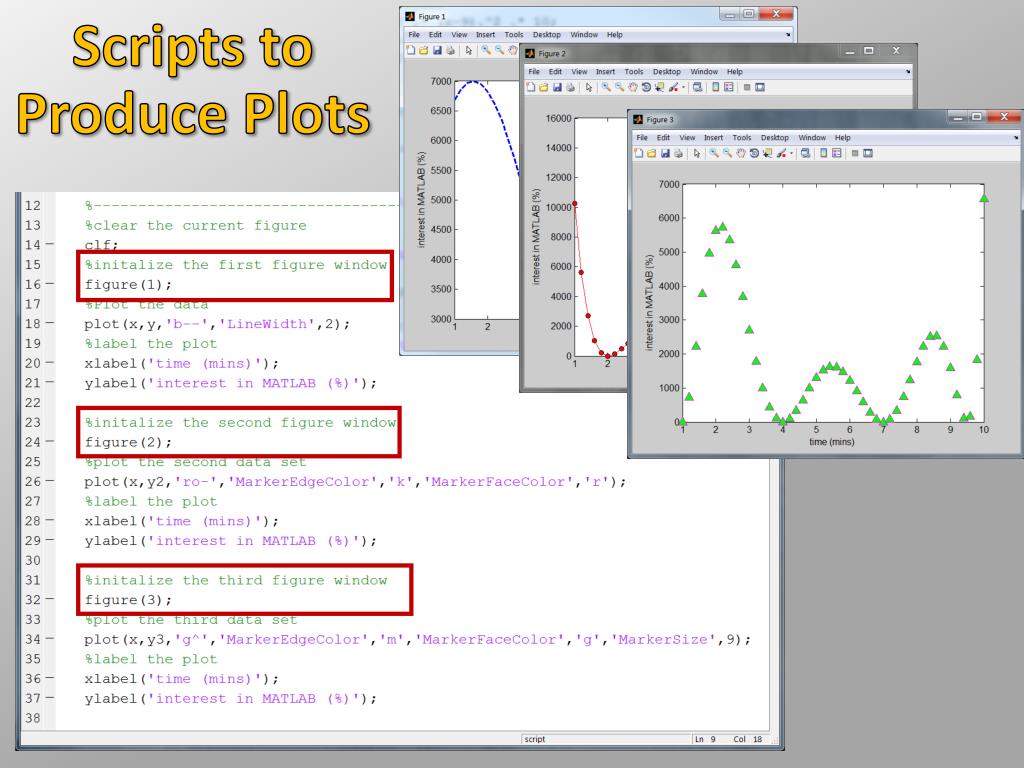Click Hide Plot Tools icon in Figure 2
This screenshot has width=1024, height=768.
pos(747,87)
